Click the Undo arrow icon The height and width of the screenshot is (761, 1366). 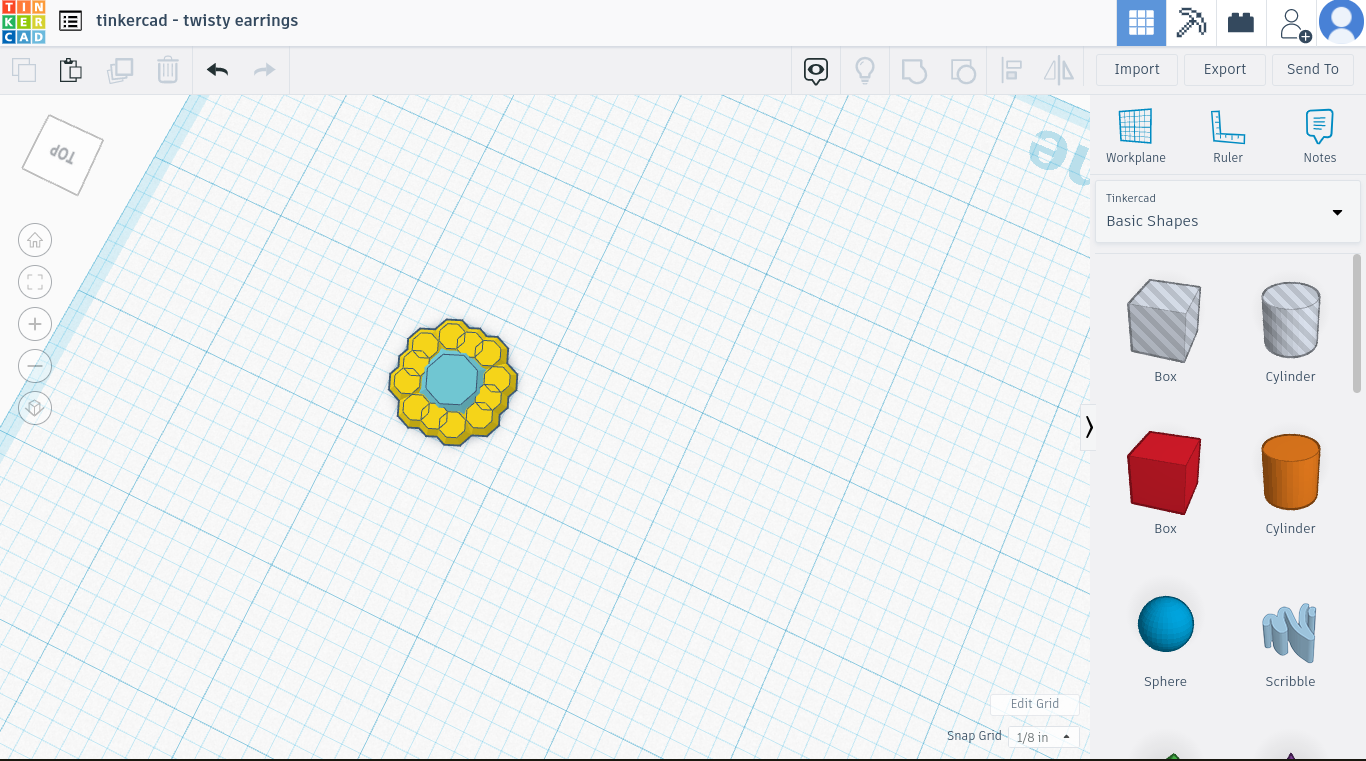coord(216,70)
